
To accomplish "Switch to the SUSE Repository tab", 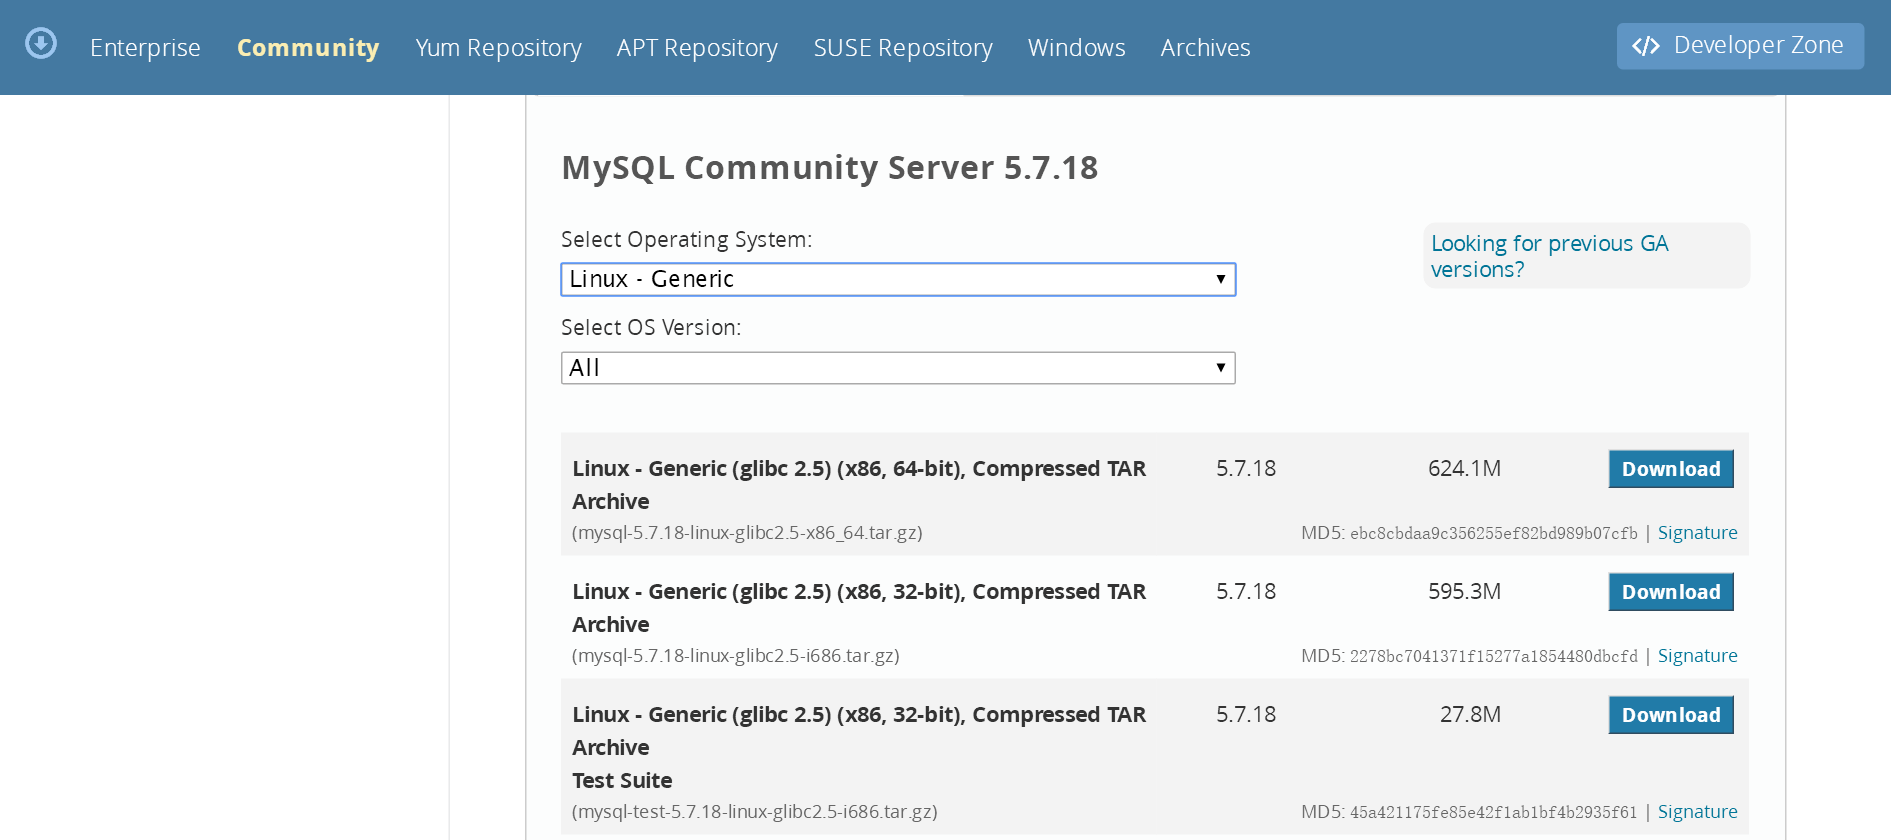I will click(903, 48).
